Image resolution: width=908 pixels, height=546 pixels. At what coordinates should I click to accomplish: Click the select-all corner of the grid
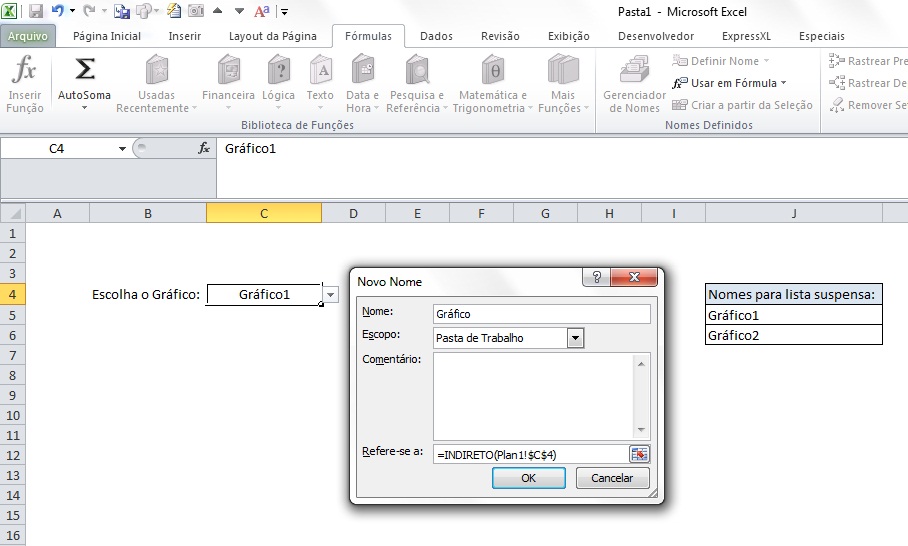pyautogui.click(x=13, y=214)
